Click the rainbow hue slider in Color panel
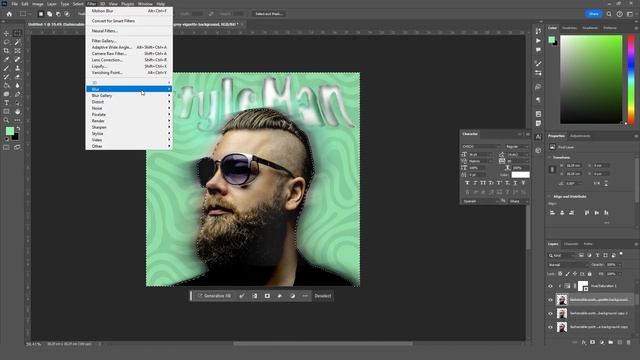This screenshot has height=360, width=640. 631,79
